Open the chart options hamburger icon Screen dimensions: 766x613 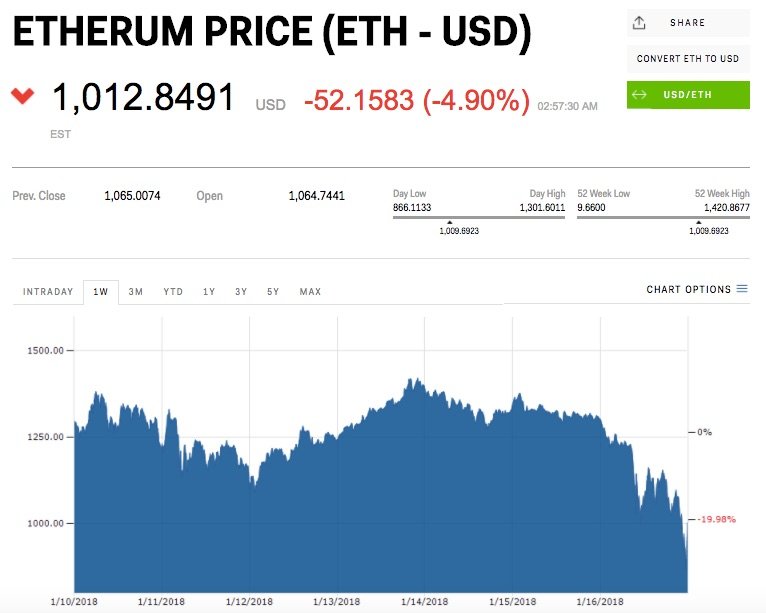(x=742, y=289)
